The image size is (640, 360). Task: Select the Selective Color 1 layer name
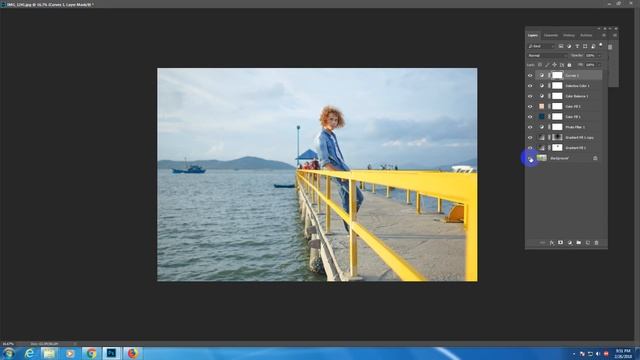coord(577,86)
